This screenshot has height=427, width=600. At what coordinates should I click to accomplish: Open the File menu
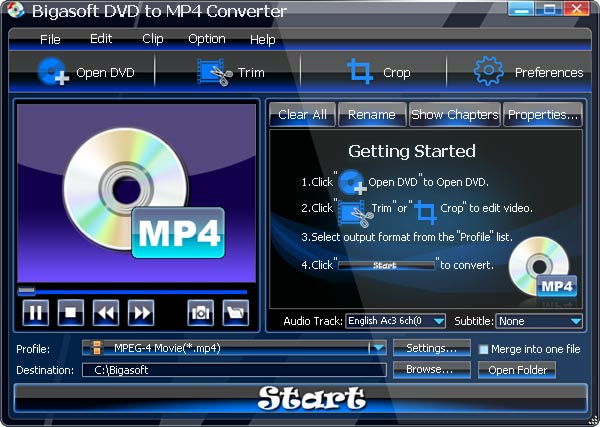click(50, 39)
